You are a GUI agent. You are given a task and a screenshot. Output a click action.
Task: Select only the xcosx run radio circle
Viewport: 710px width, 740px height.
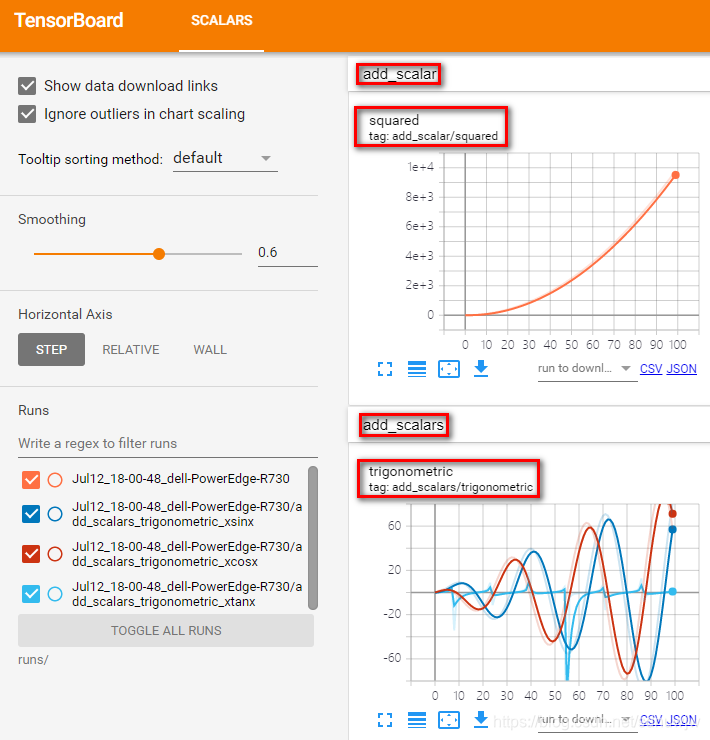point(55,554)
